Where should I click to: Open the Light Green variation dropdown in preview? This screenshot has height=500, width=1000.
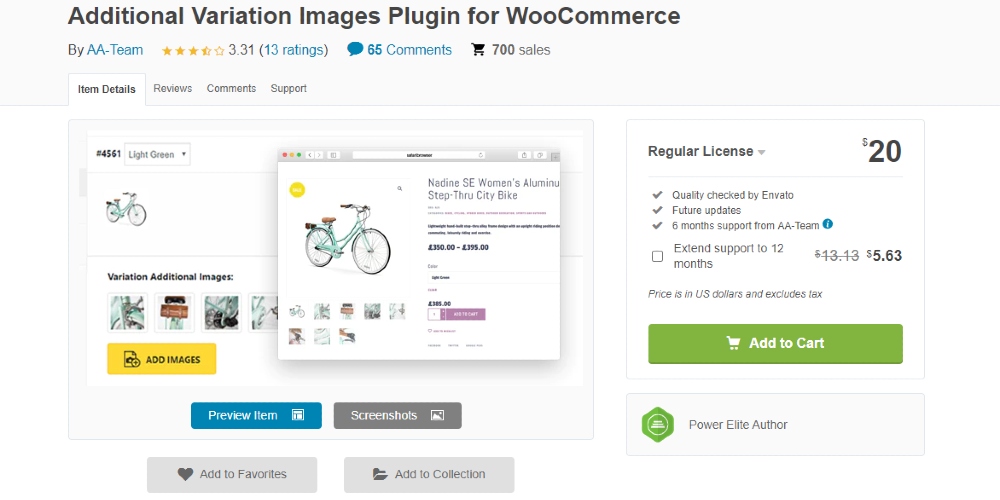pyautogui.click(x=157, y=154)
